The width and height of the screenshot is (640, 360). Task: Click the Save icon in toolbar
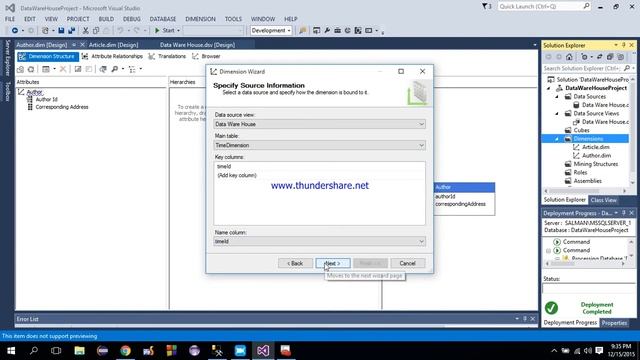coord(61,31)
